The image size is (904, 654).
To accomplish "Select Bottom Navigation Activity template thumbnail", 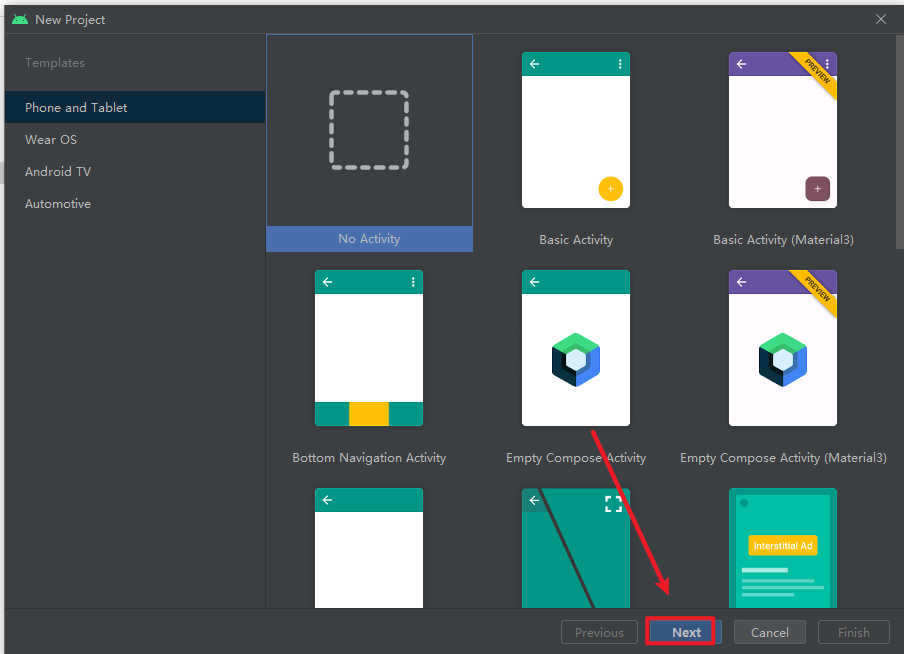I will pos(368,348).
